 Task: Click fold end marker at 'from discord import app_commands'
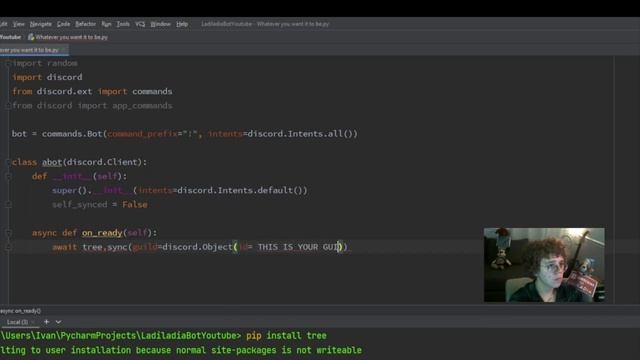(8, 106)
